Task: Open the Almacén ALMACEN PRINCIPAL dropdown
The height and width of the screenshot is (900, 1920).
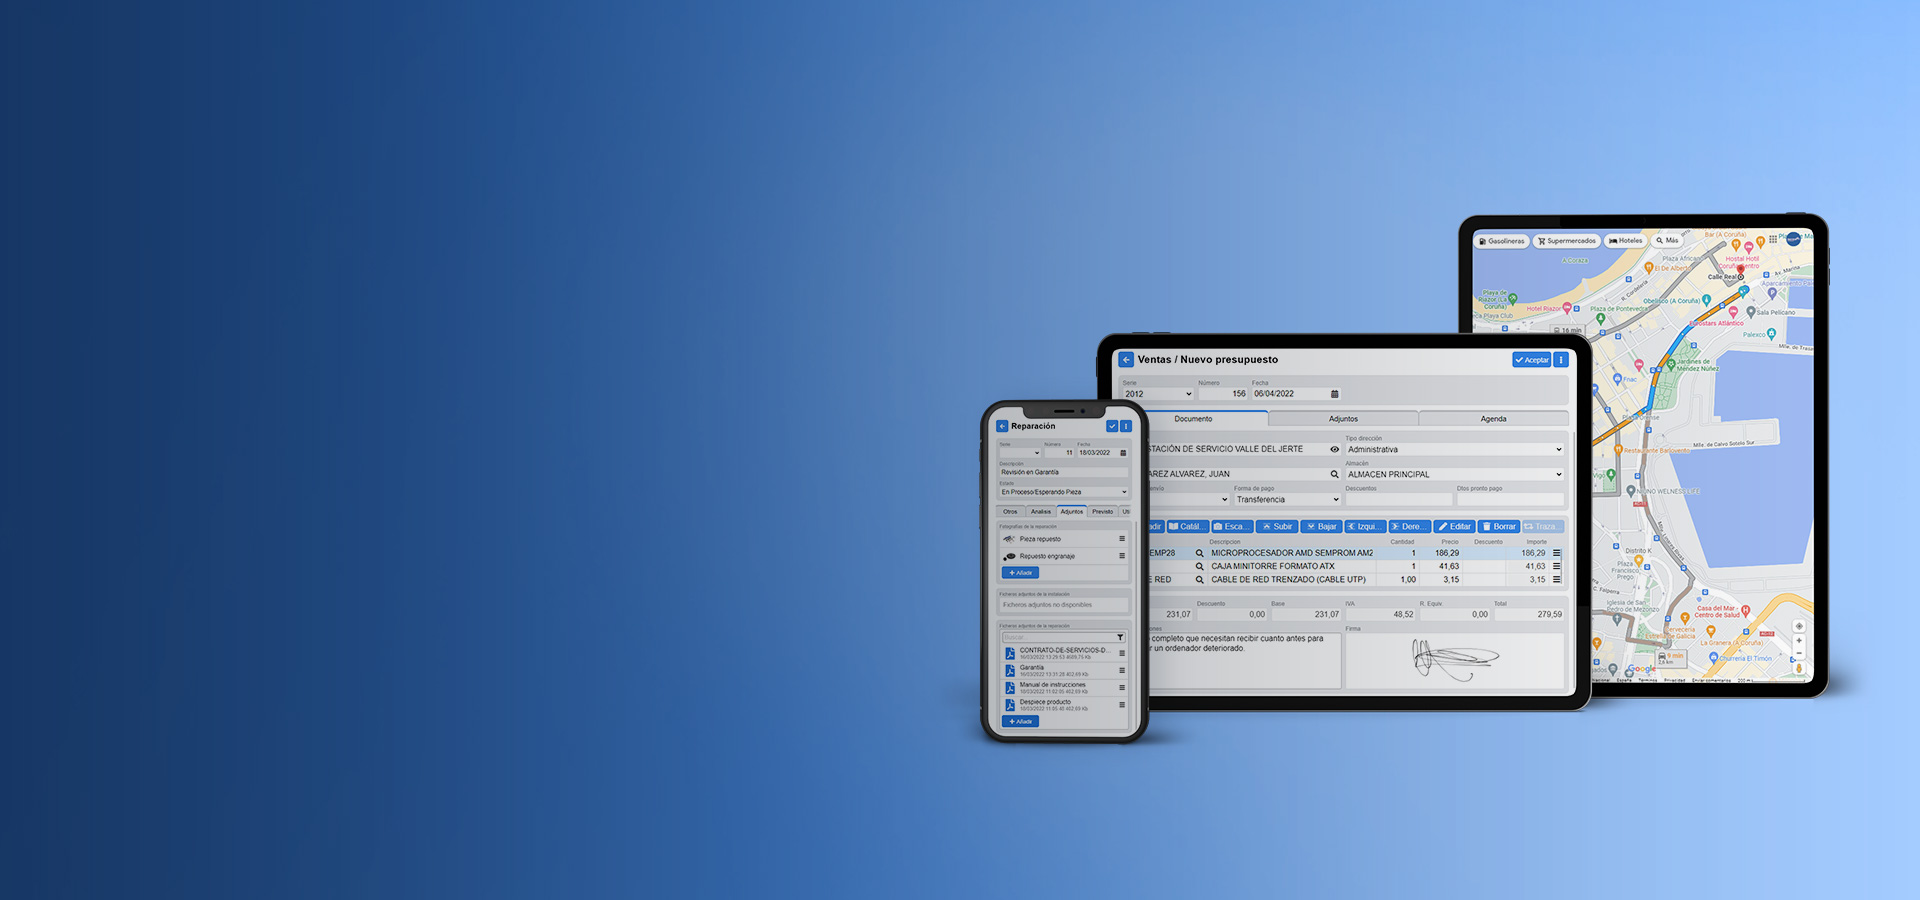Action: [x=1558, y=475]
